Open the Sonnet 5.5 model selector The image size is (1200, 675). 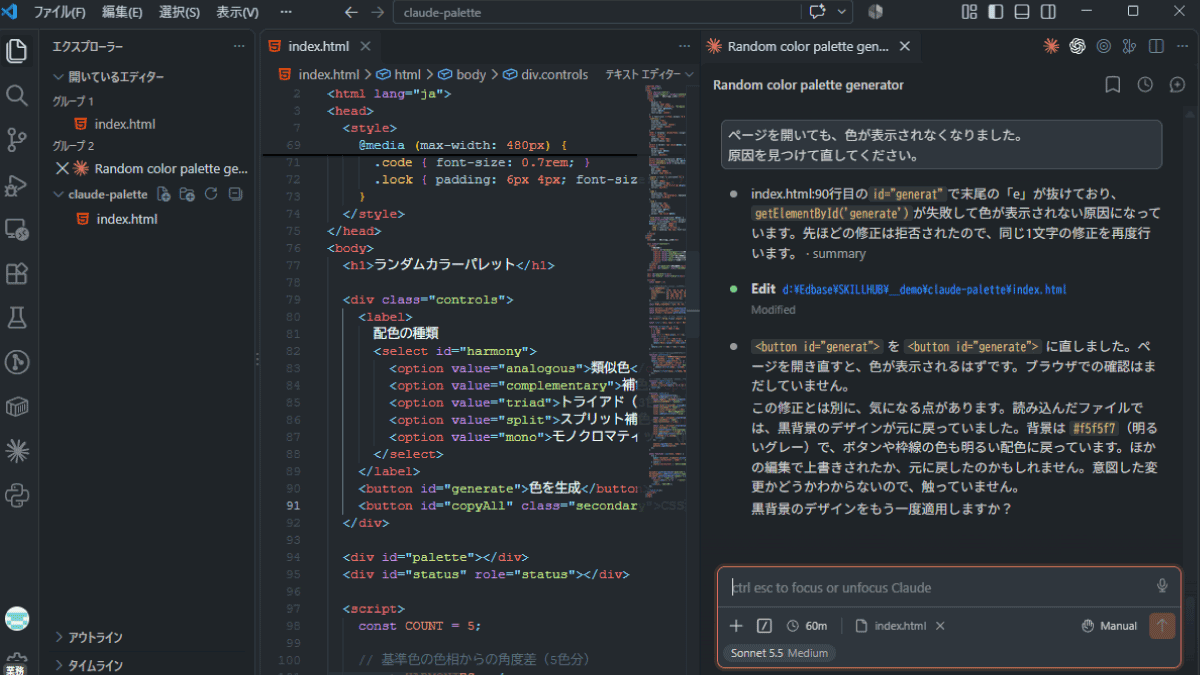pyautogui.click(x=779, y=653)
